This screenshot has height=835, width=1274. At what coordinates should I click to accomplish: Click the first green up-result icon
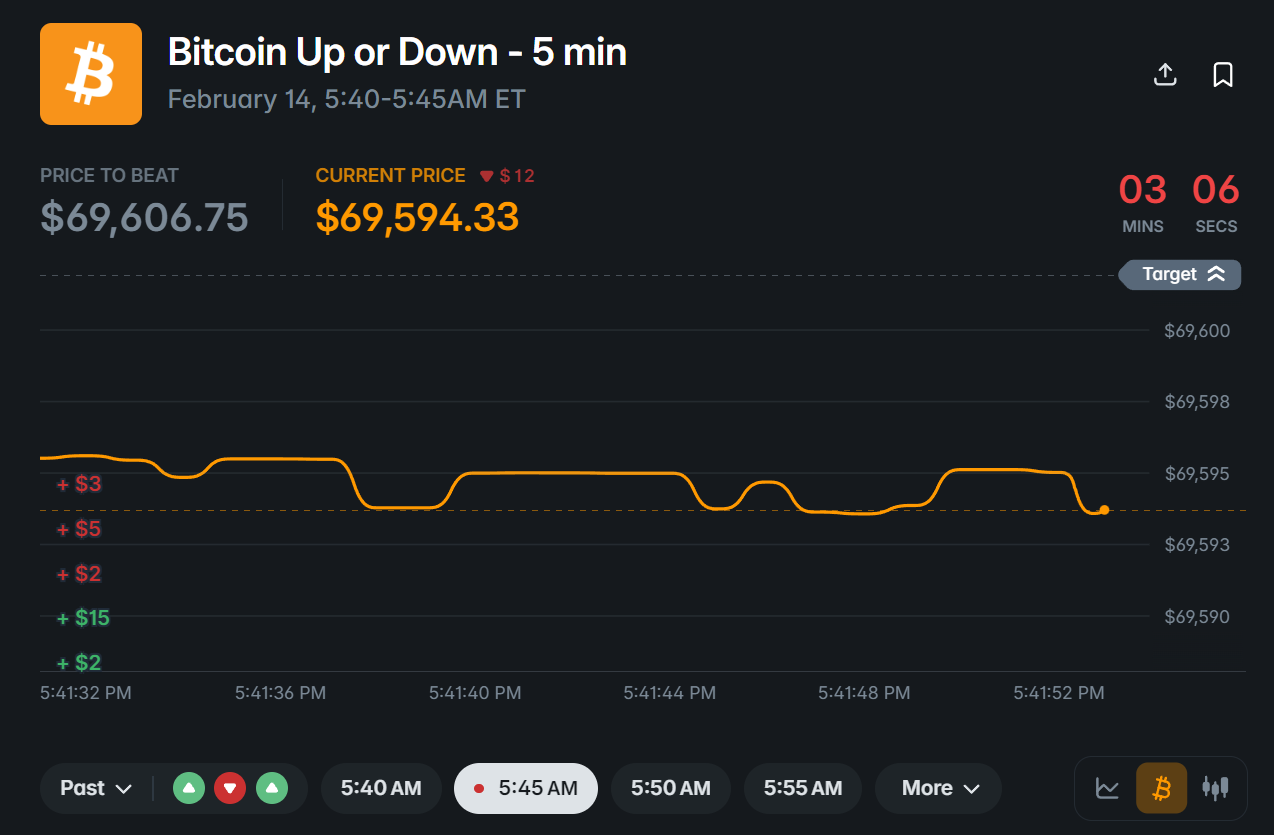click(188, 788)
